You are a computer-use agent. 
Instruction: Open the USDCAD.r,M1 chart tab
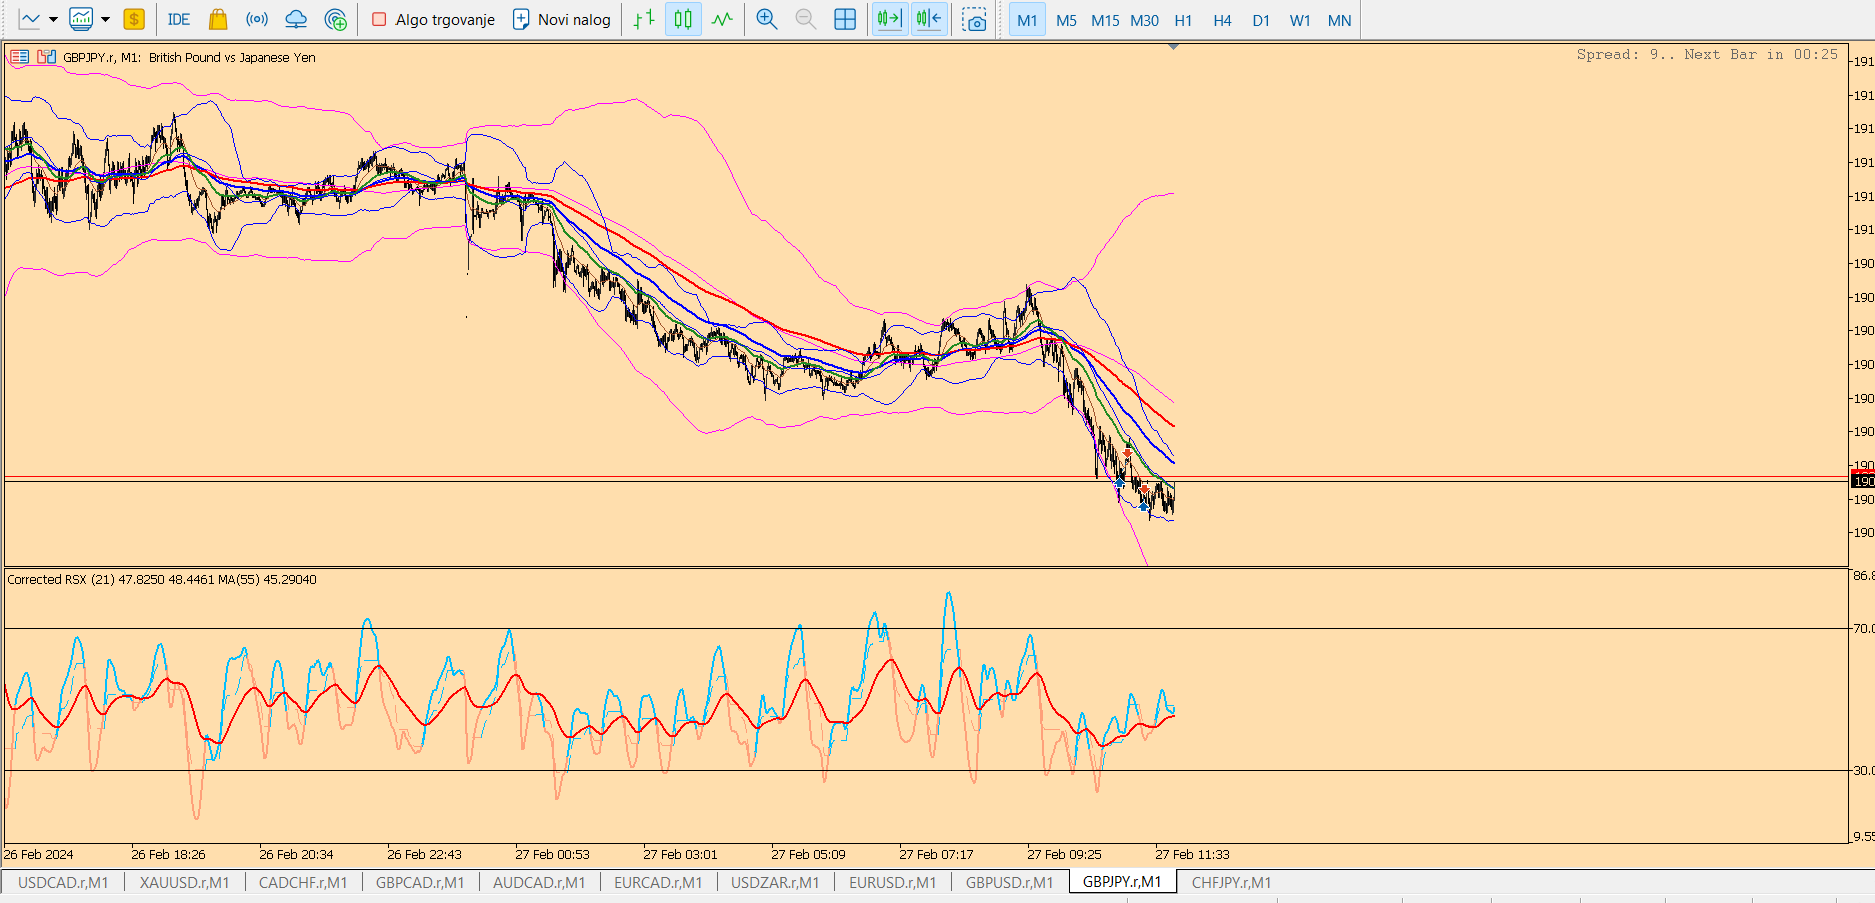coord(63,882)
